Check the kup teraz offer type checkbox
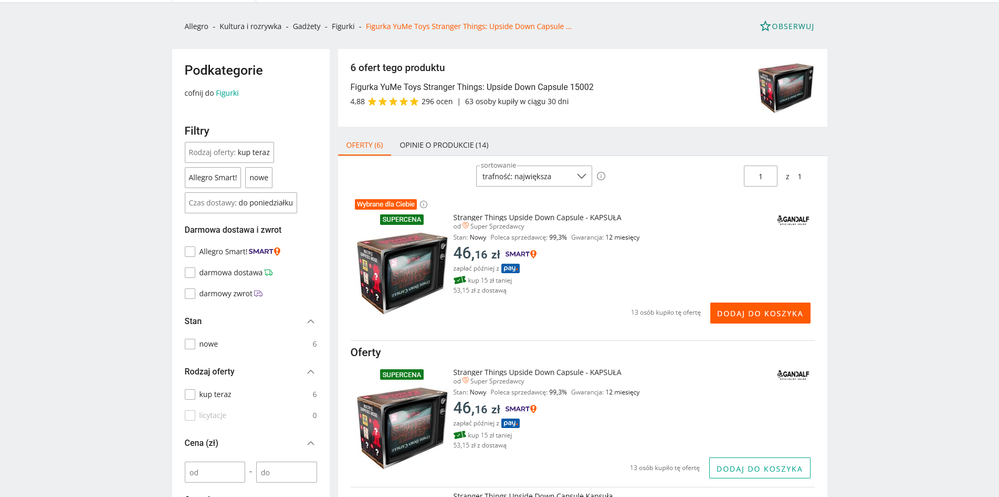The height and width of the screenshot is (497, 999). click(x=190, y=394)
